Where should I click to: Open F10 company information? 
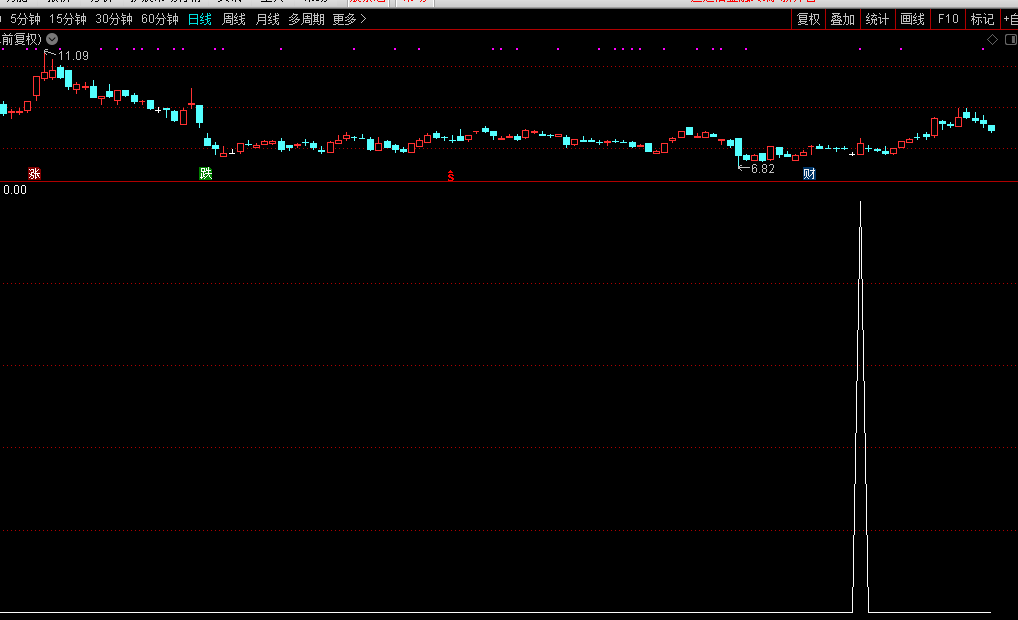tap(947, 19)
